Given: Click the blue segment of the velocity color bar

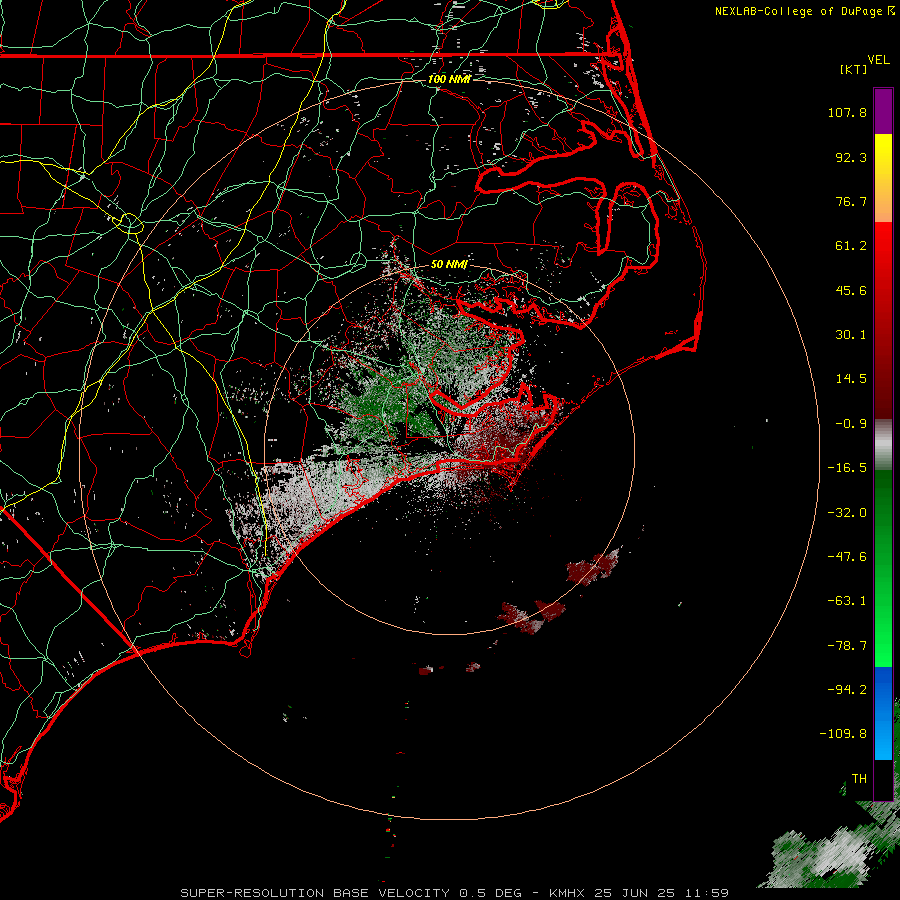Looking at the screenshot, I should (883, 713).
